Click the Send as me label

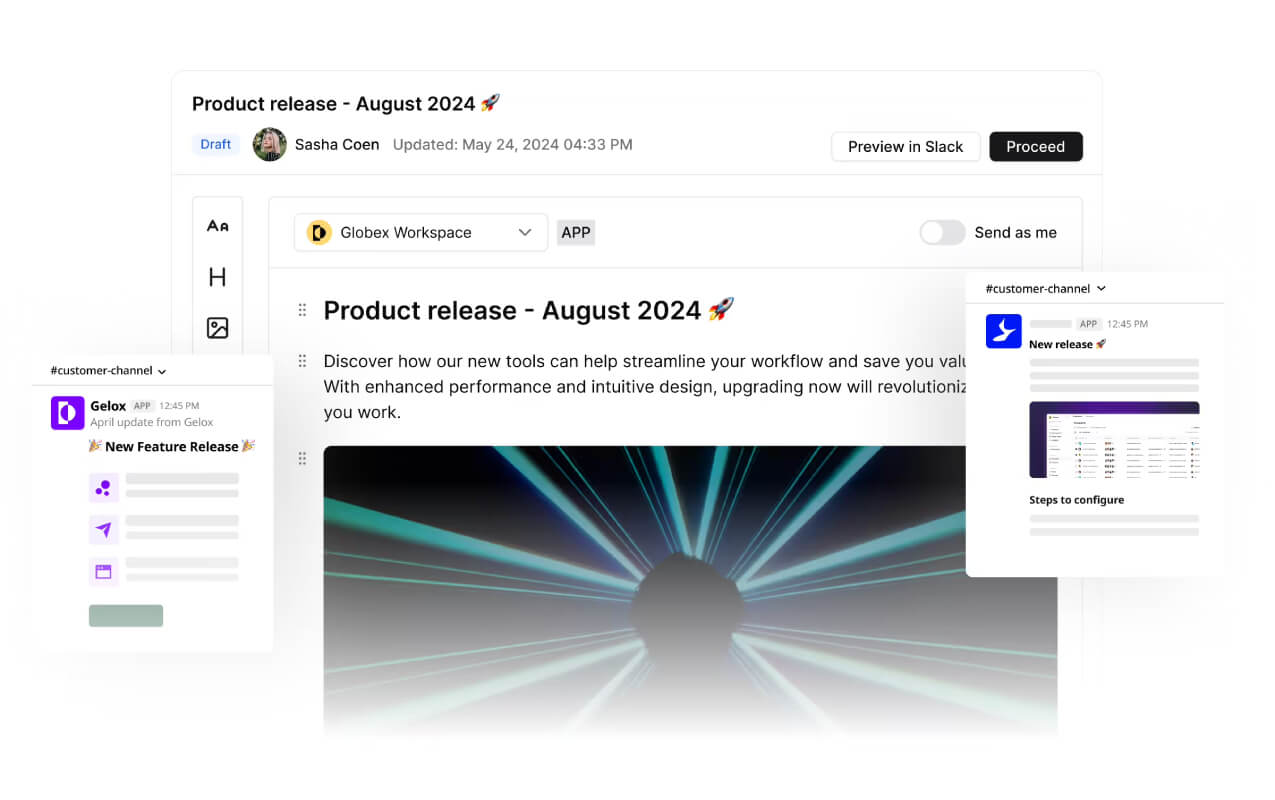[x=1016, y=232]
